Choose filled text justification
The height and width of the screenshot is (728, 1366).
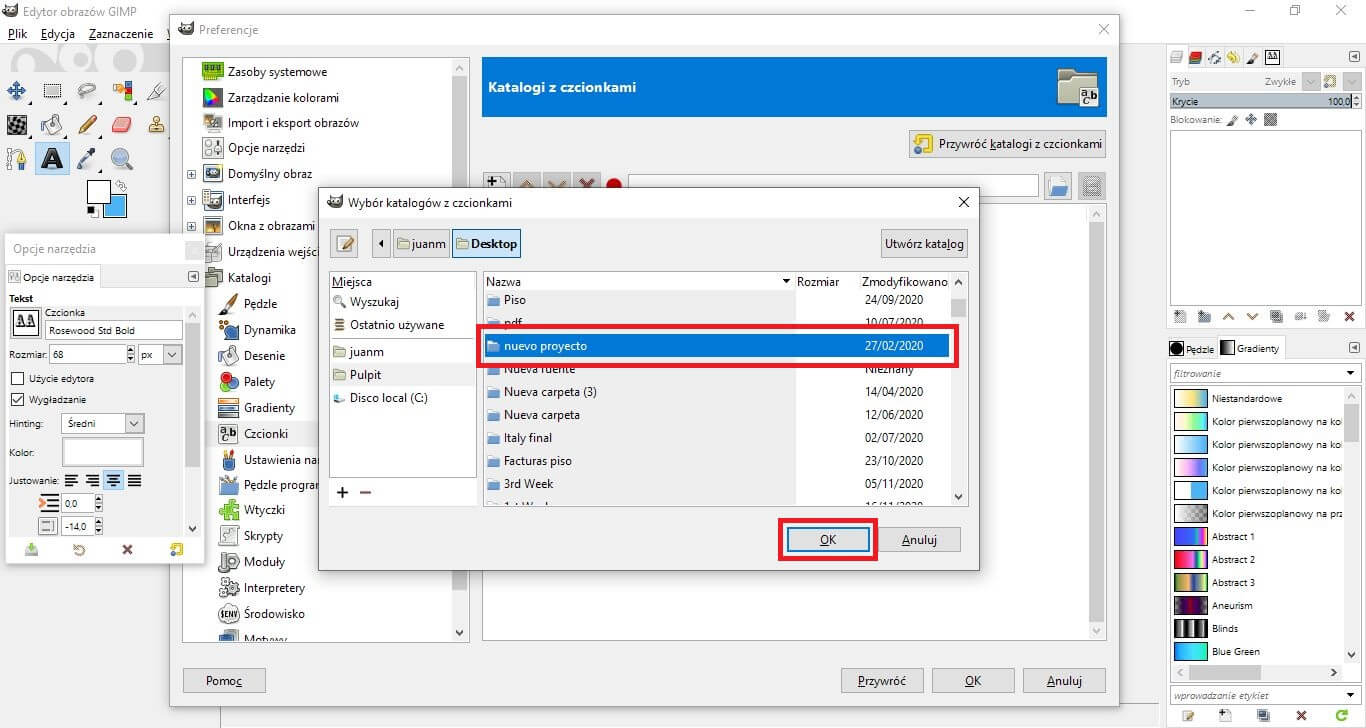coord(134,481)
